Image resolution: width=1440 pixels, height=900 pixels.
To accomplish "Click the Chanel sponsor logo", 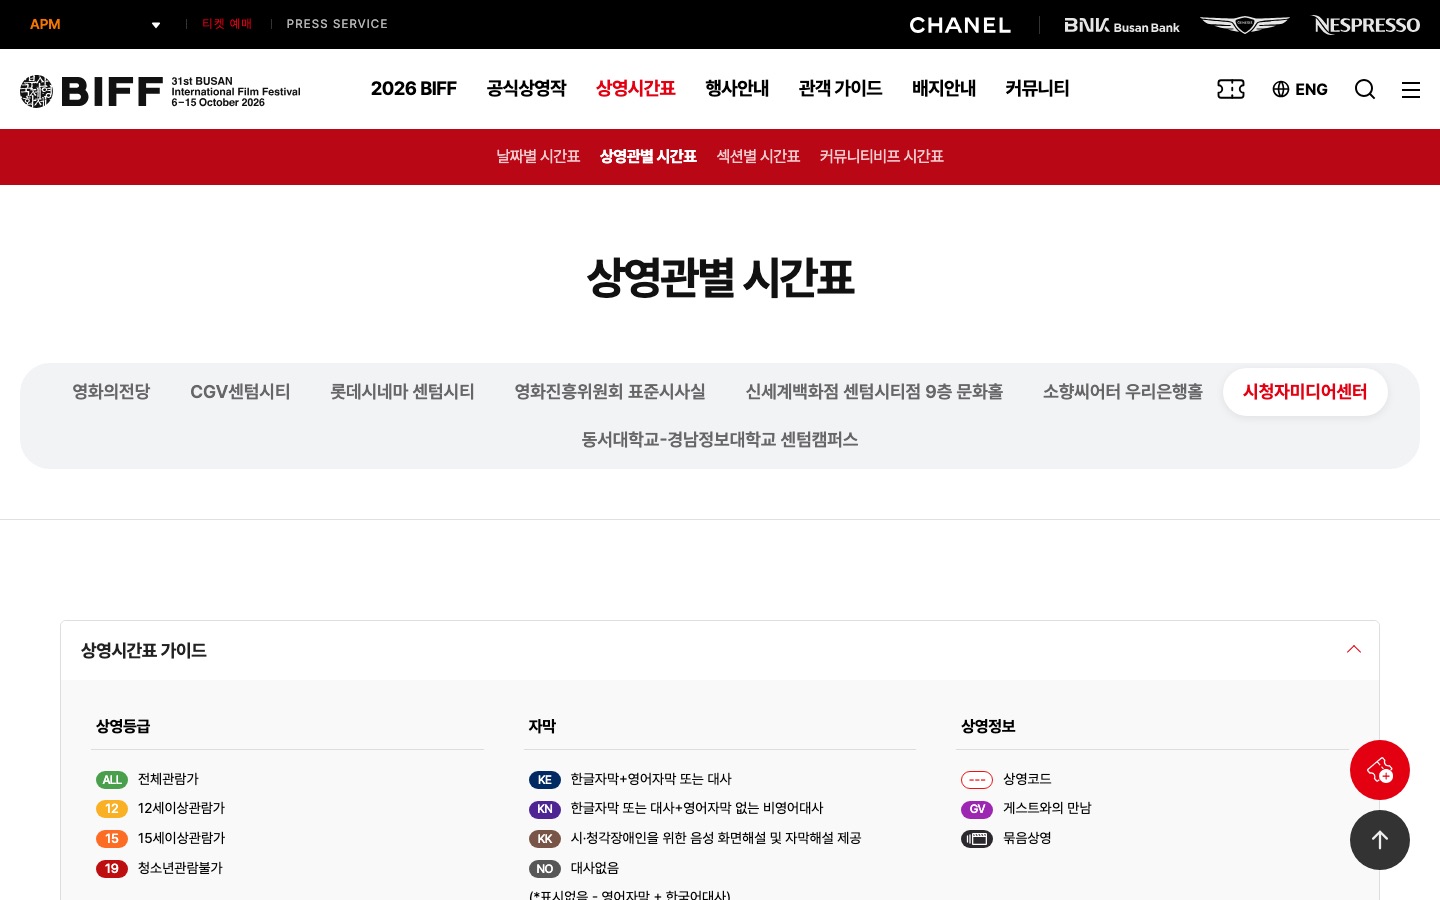I will coord(960,25).
